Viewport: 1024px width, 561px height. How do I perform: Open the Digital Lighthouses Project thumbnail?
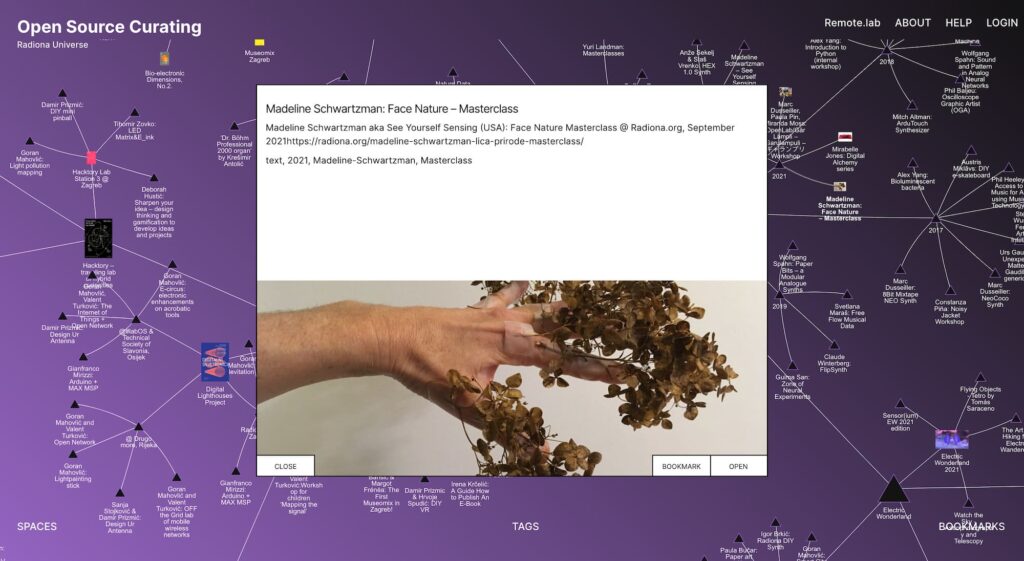pyautogui.click(x=215, y=362)
